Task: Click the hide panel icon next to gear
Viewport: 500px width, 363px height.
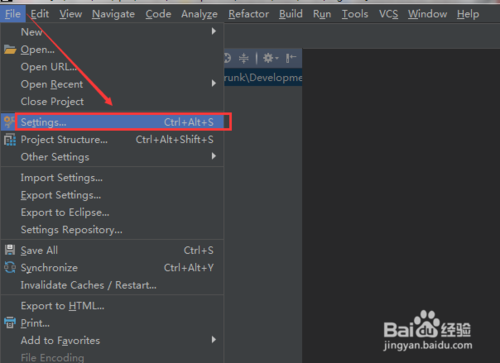Action: (x=291, y=58)
